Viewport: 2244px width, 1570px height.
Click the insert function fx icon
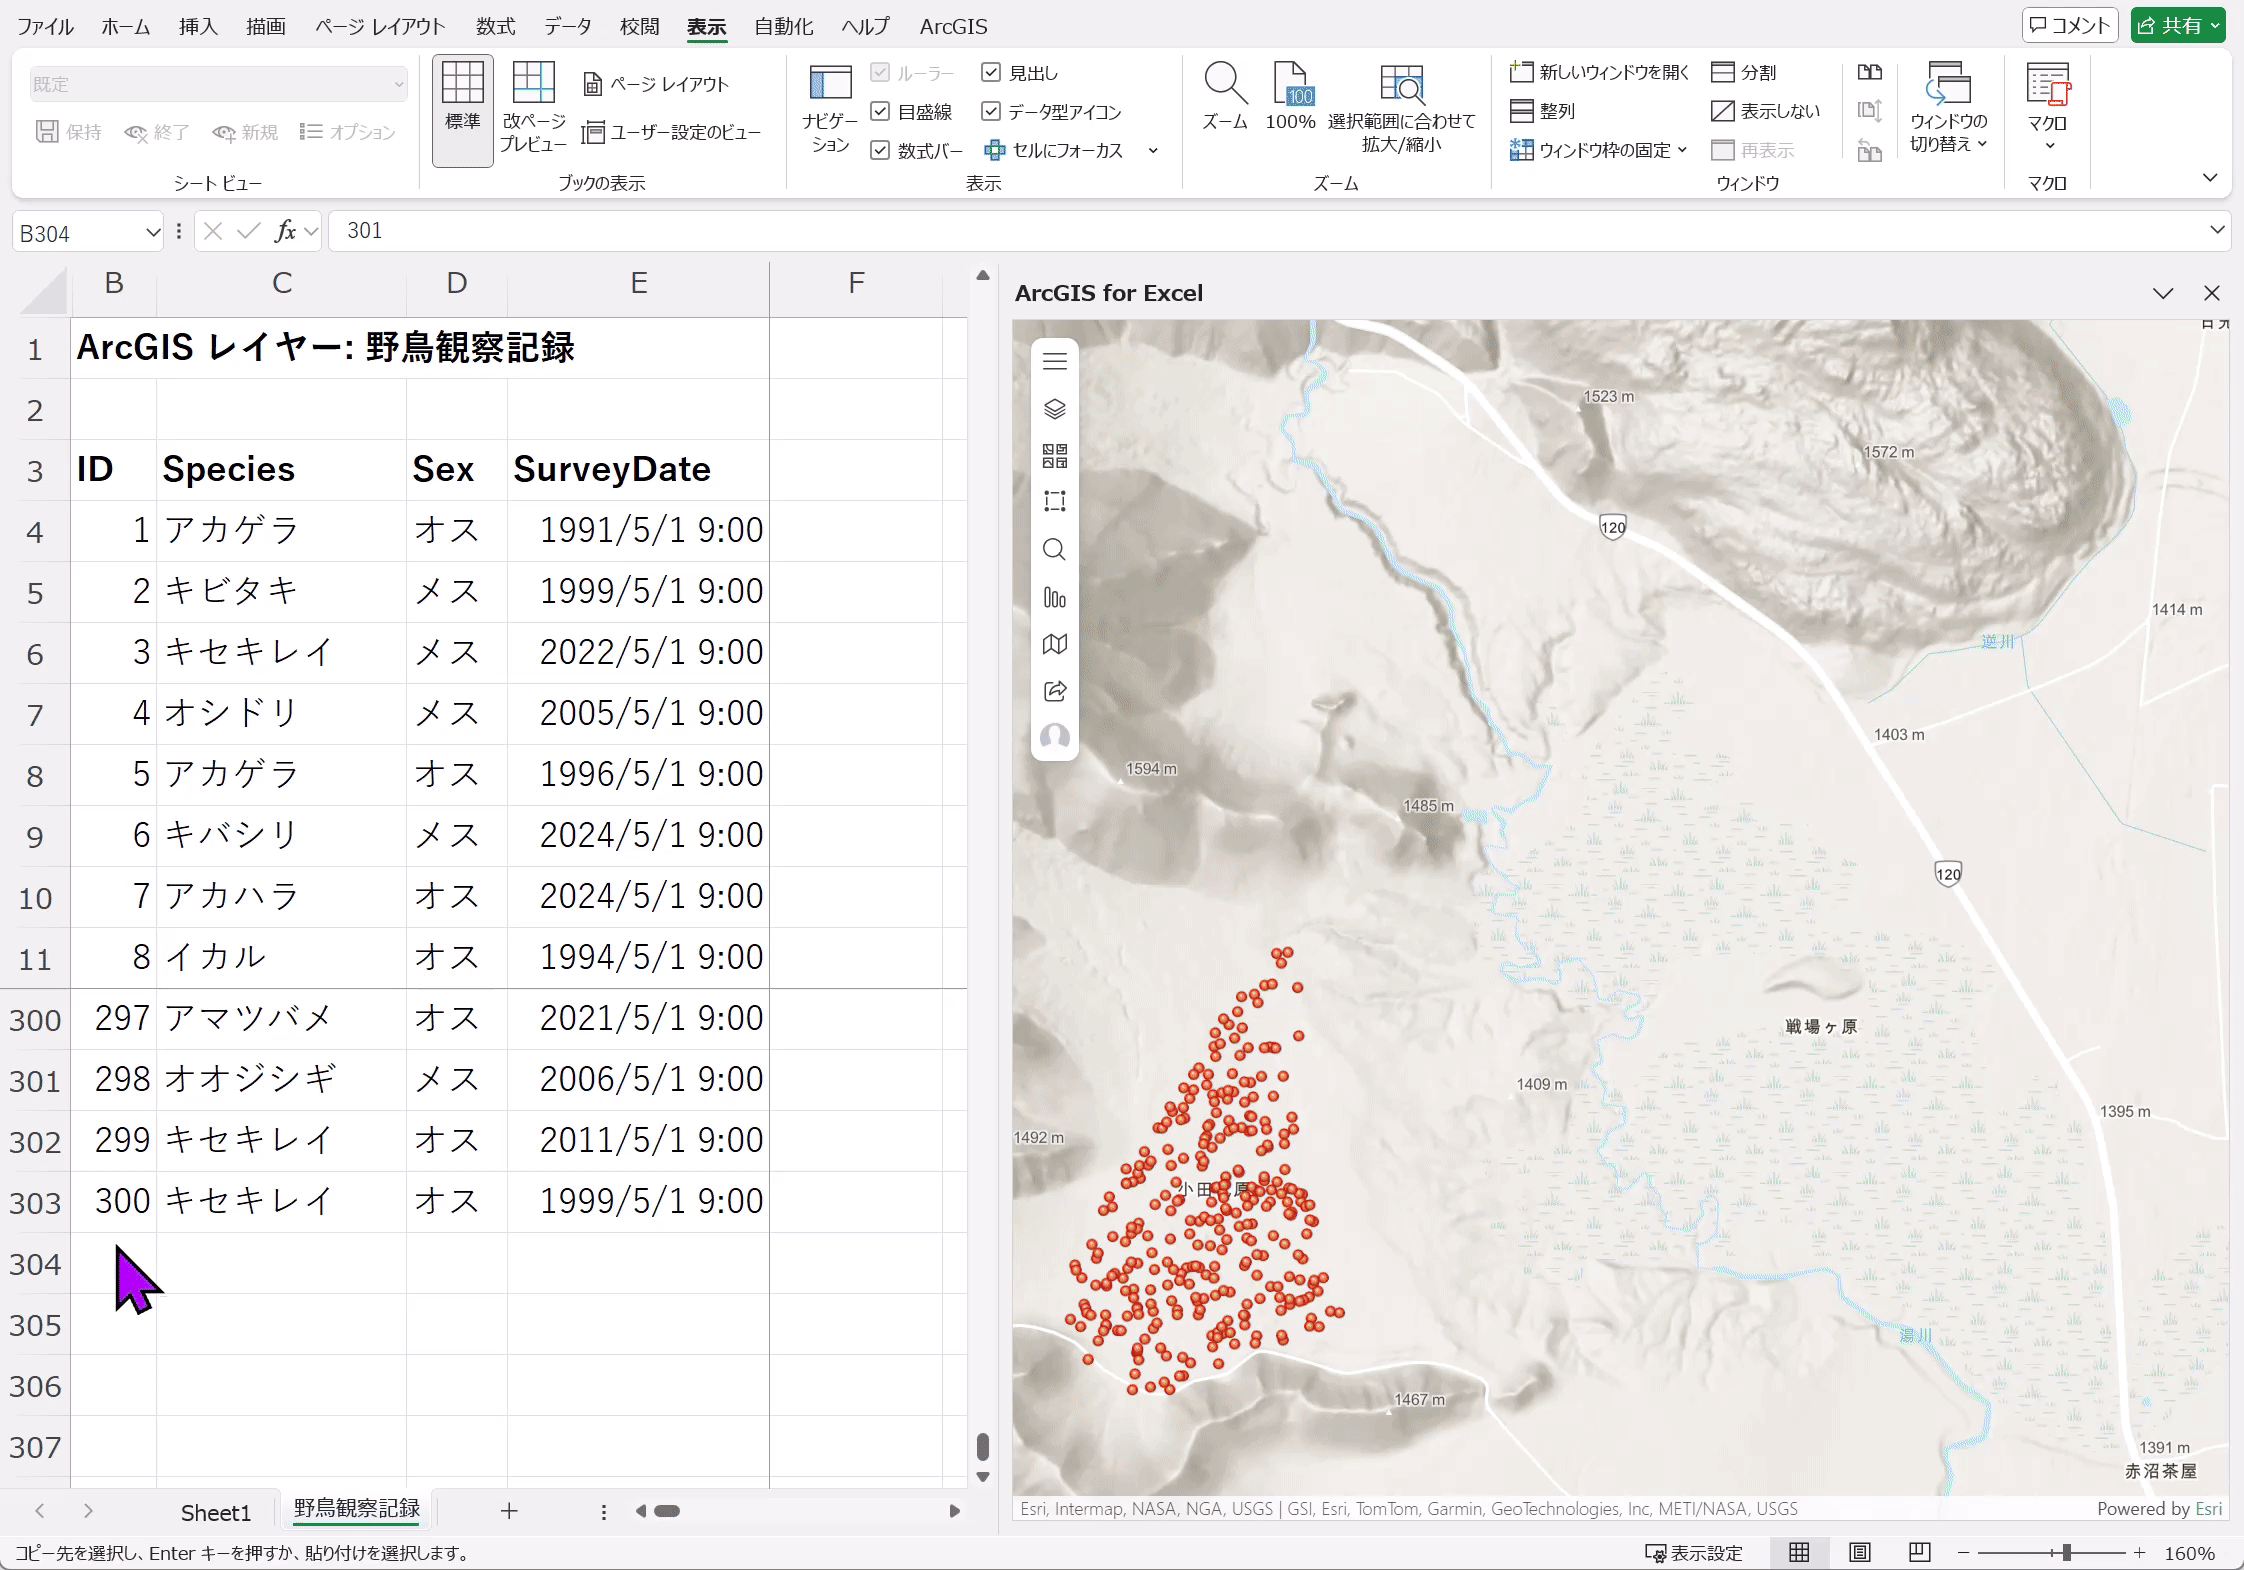point(285,231)
